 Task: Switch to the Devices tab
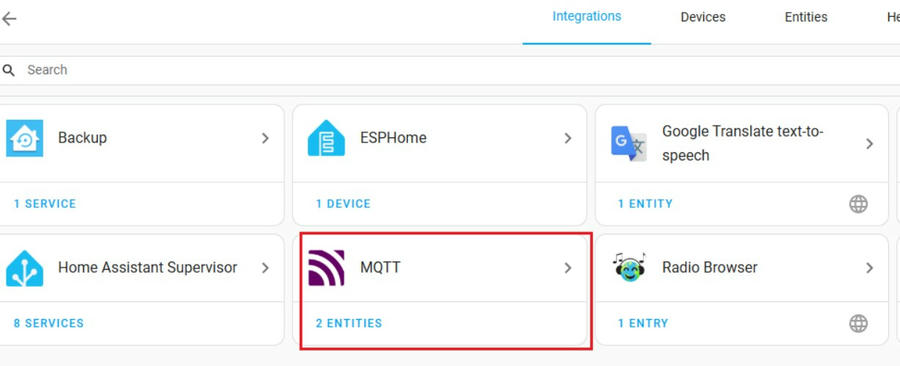click(703, 17)
